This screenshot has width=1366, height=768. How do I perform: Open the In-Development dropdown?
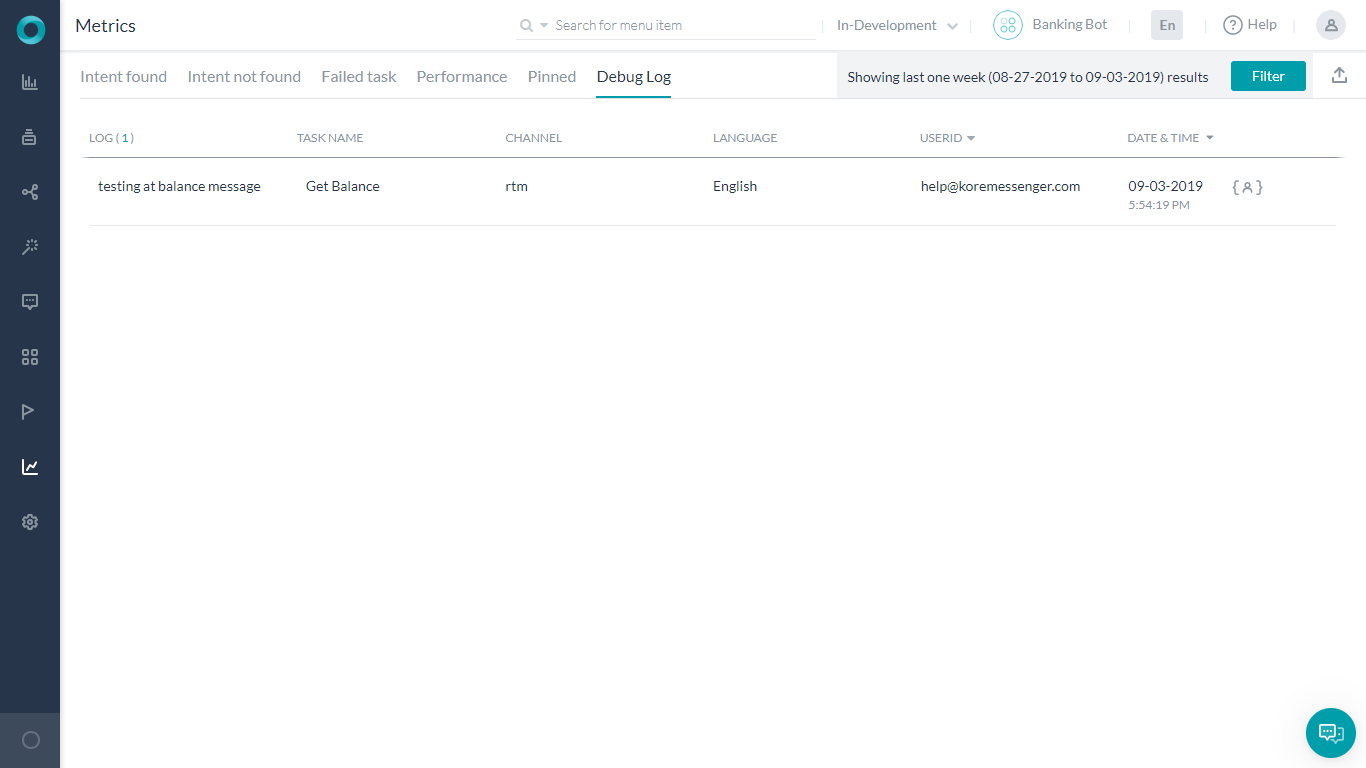pos(897,26)
